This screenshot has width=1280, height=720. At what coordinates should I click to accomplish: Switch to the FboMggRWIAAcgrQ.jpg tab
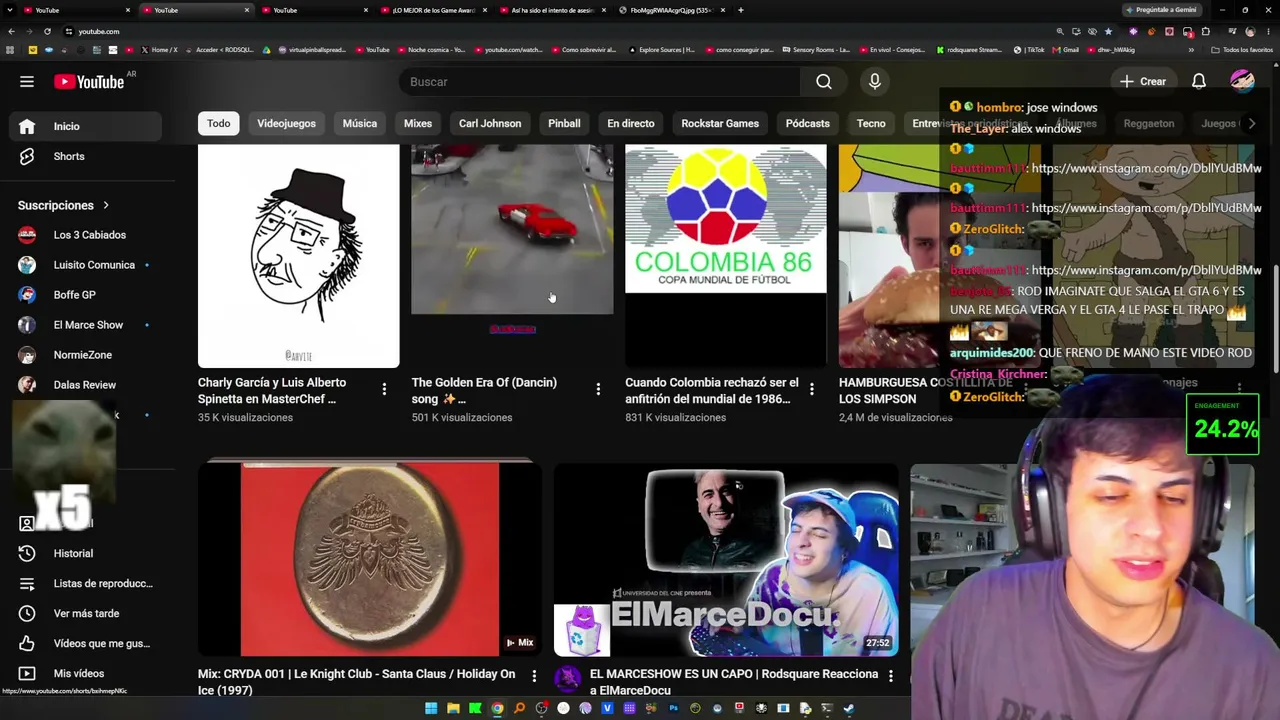coord(671,10)
